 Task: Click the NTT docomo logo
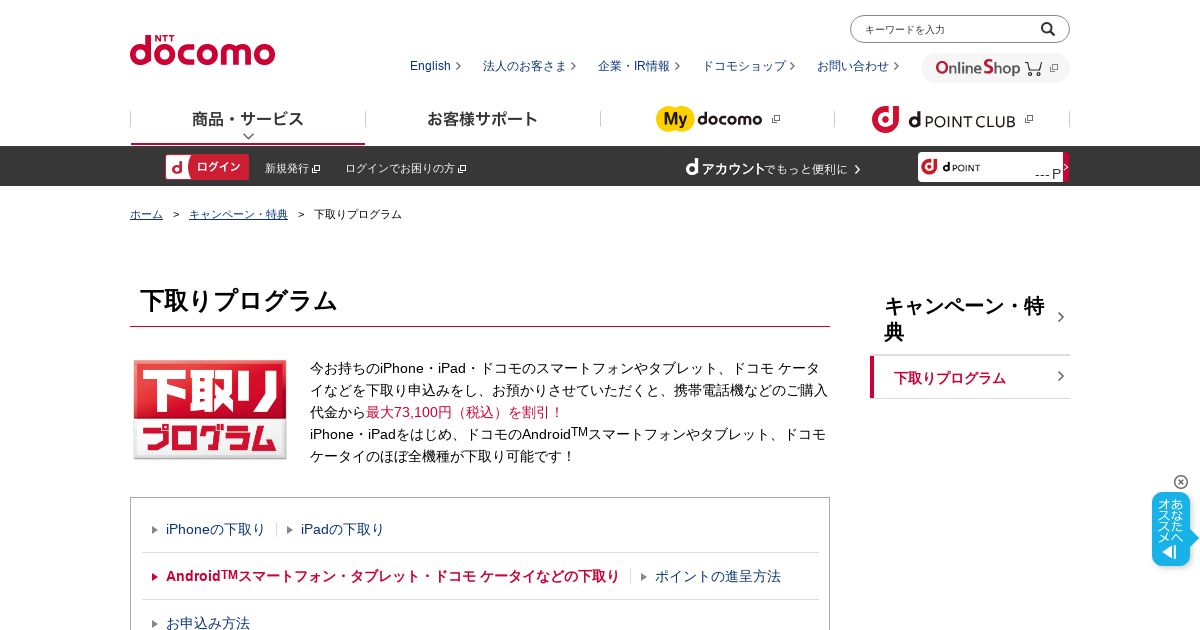202,50
